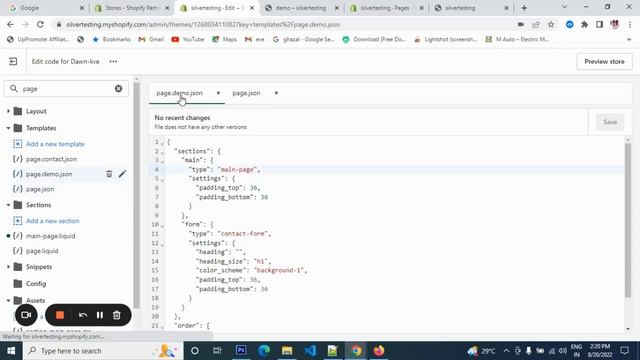Bookmark this page with star icon

pyautogui.click(x=551, y=24)
